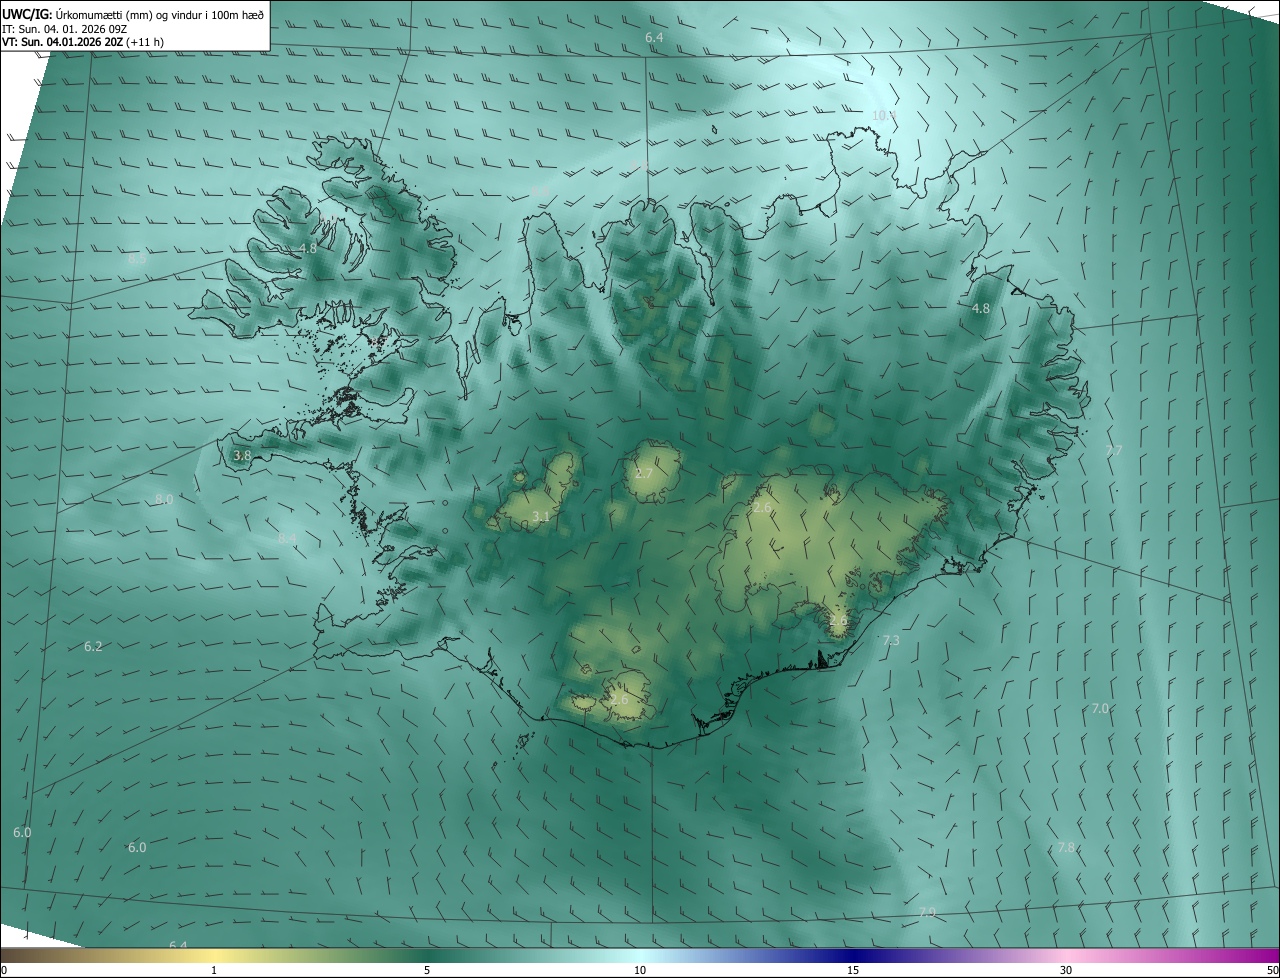1280x978 pixels.
Task: Click the 7.9 value label on the map
Action: pyautogui.click(x=927, y=912)
